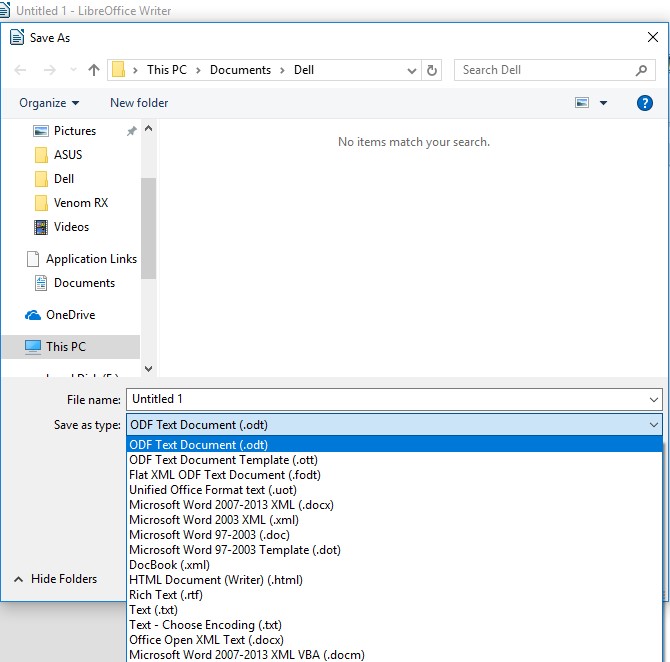Choose Microsoft Word 2007-2013 XML VBA (.docm)
The width and height of the screenshot is (670, 662).
pos(394,655)
